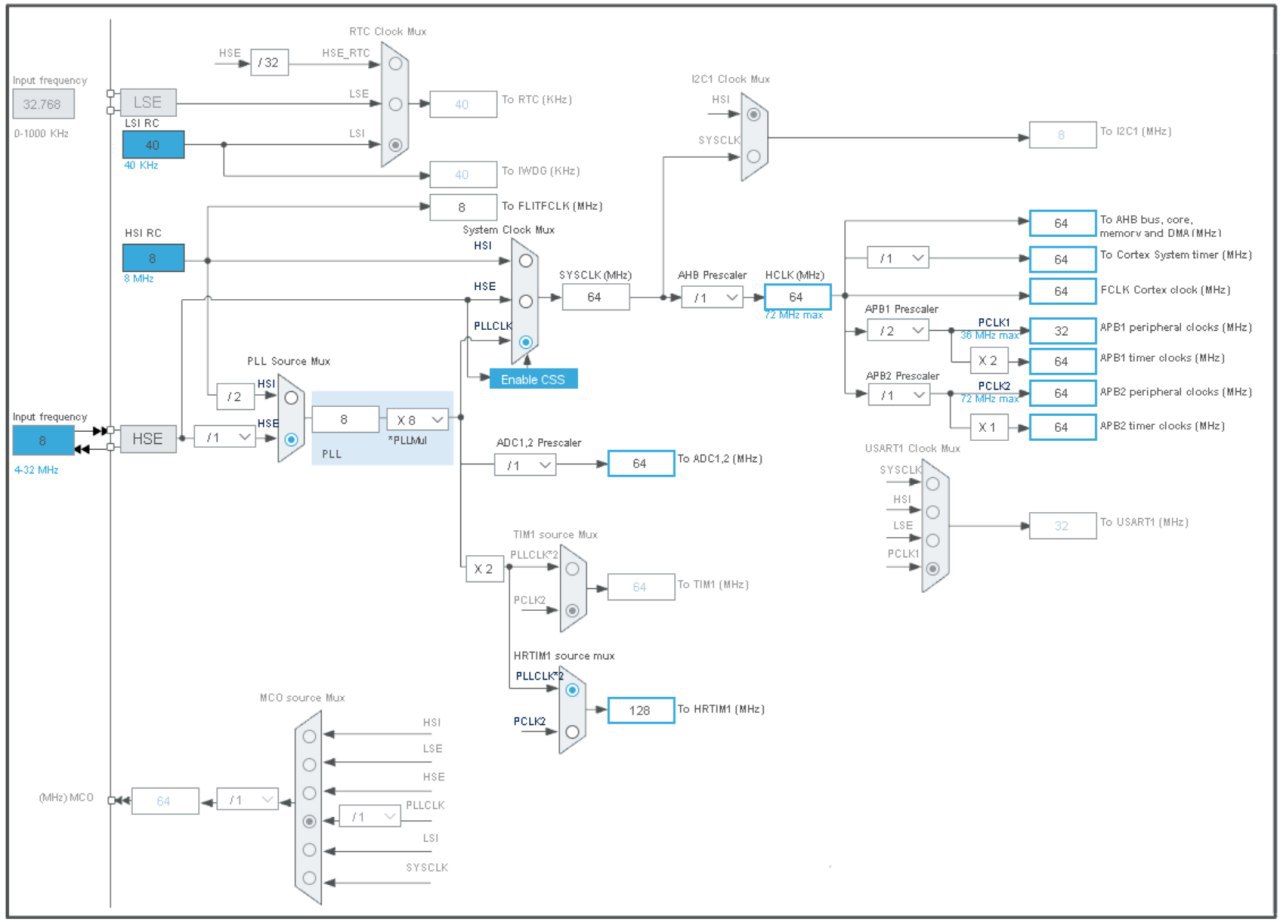This screenshot has width=1280, height=922.
Task: Edit the LSE input frequency 32.768 field
Action: (x=43, y=103)
